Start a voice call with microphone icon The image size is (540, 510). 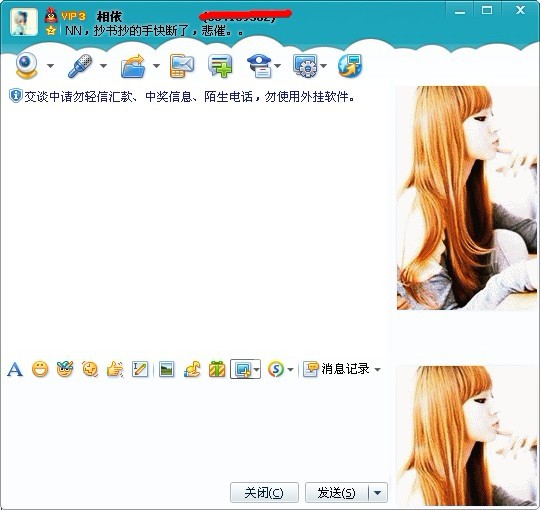(x=80, y=65)
